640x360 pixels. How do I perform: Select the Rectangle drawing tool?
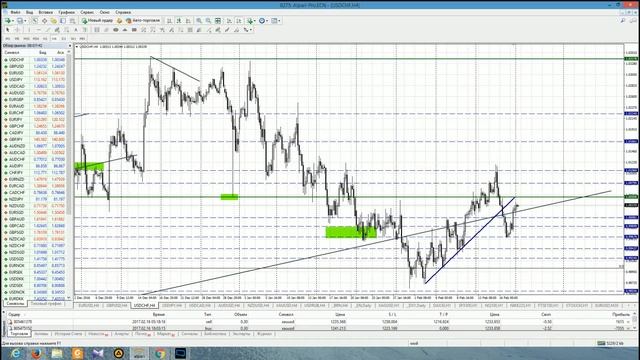(x=134, y=30)
